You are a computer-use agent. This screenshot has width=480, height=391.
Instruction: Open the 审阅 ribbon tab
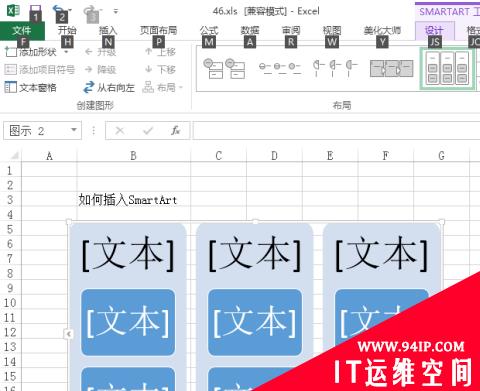pyautogui.click(x=291, y=30)
